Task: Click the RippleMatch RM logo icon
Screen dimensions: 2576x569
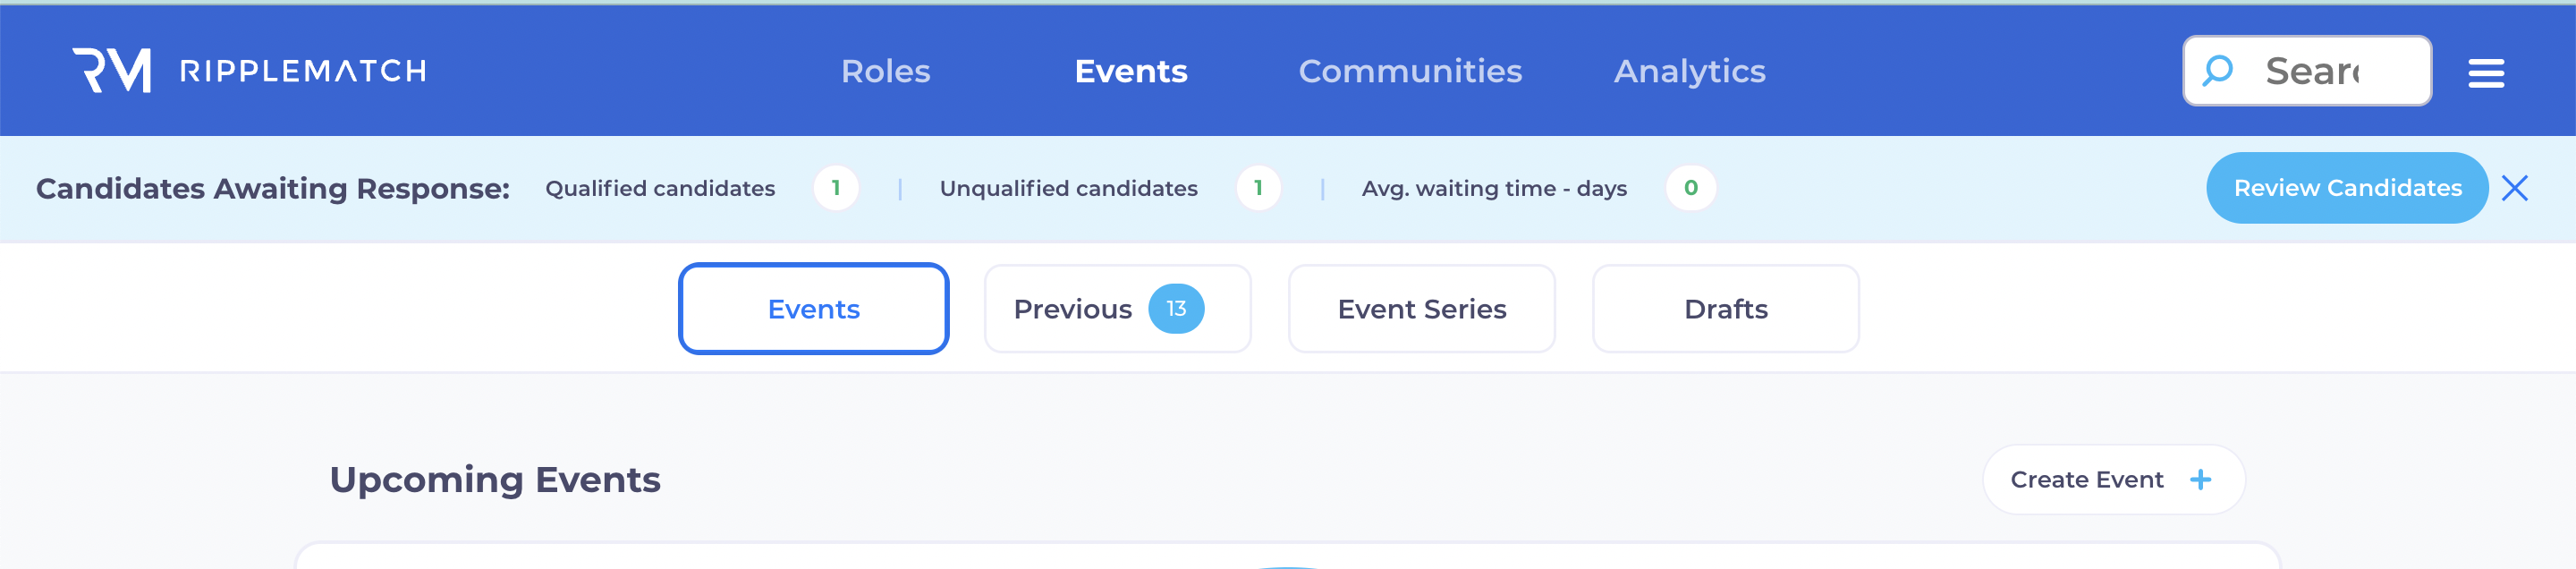Action: (112, 70)
